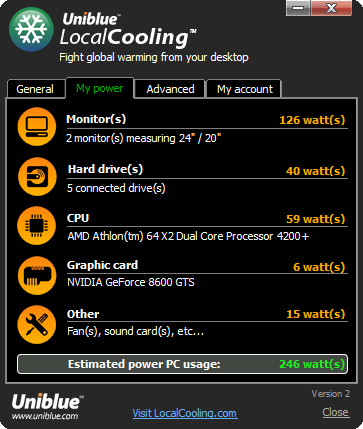Click the CPU heading
Image resolution: width=363 pixels, height=429 pixels.
click(78, 218)
